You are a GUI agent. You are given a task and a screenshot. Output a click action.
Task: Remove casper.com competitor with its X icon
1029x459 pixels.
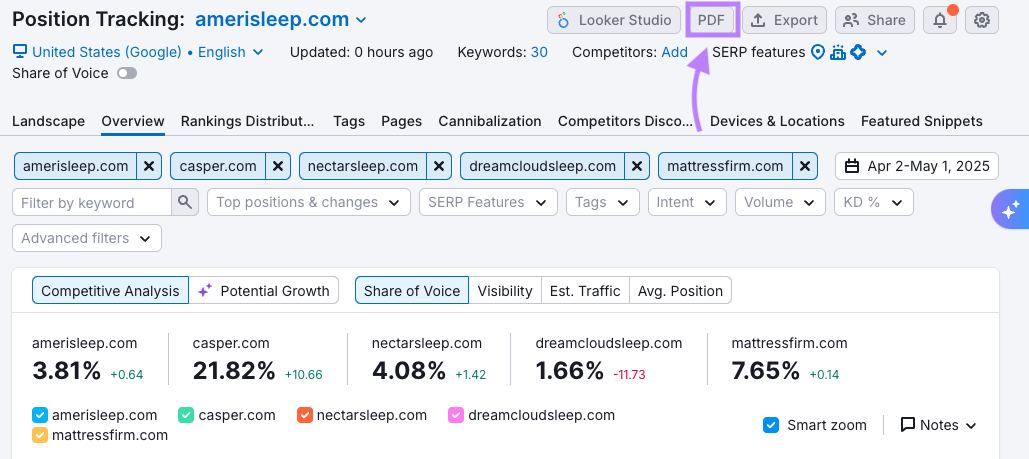click(278, 166)
